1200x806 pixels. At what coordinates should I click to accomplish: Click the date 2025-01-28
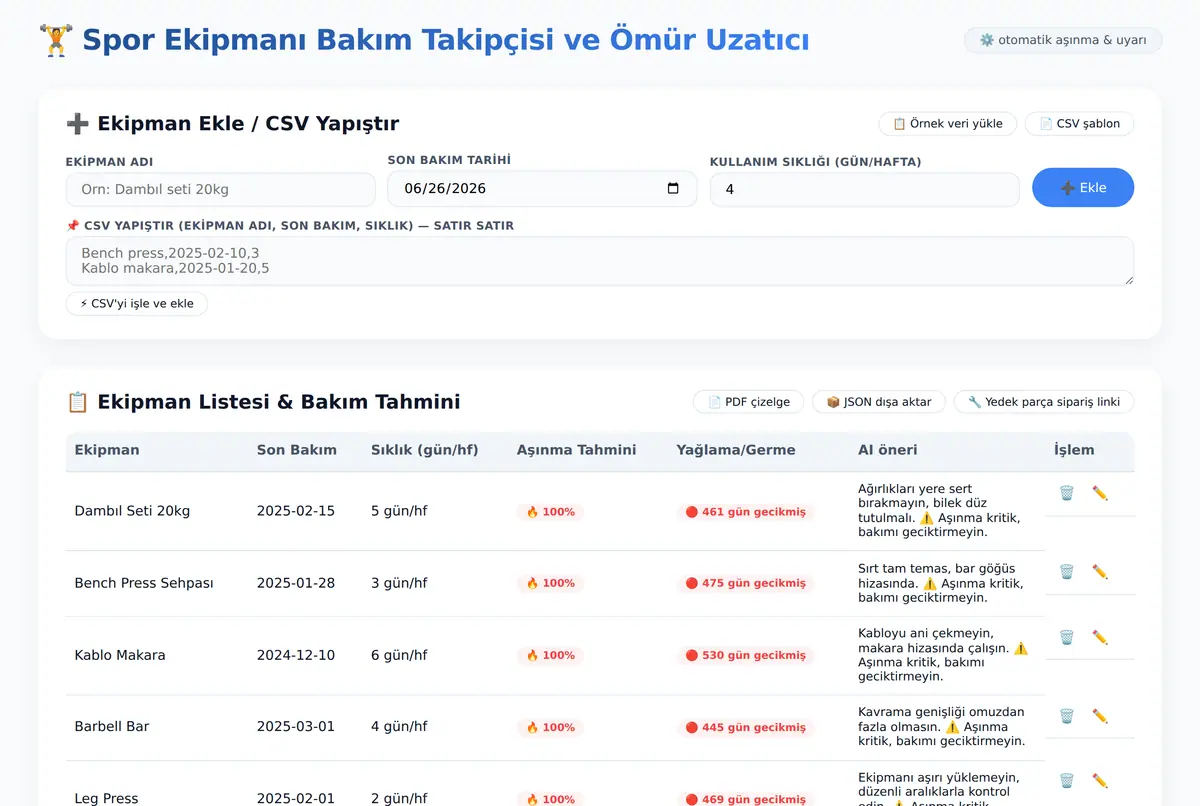pyautogui.click(x=296, y=583)
